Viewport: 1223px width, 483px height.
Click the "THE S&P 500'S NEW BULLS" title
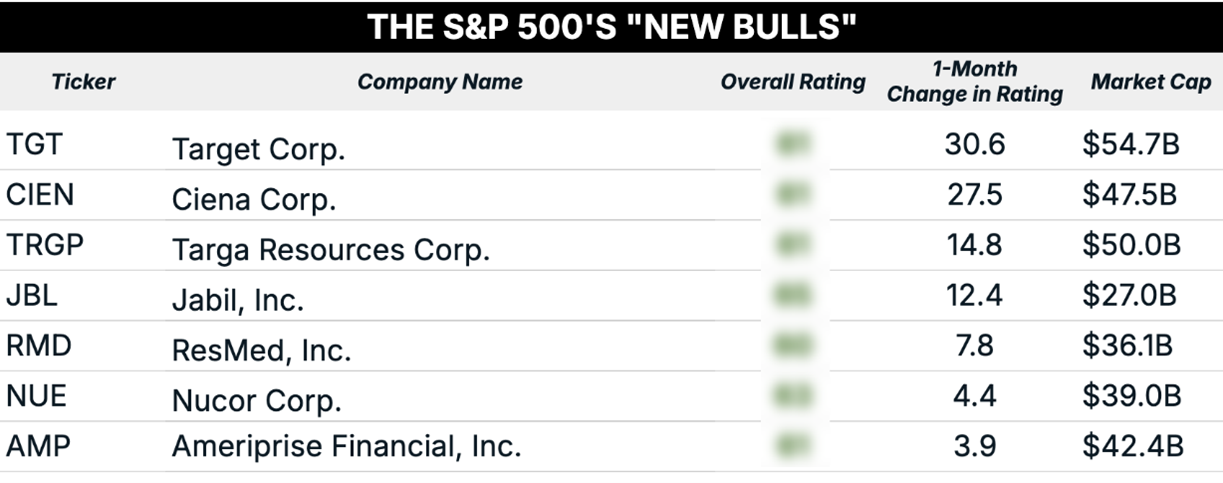(x=611, y=27)
